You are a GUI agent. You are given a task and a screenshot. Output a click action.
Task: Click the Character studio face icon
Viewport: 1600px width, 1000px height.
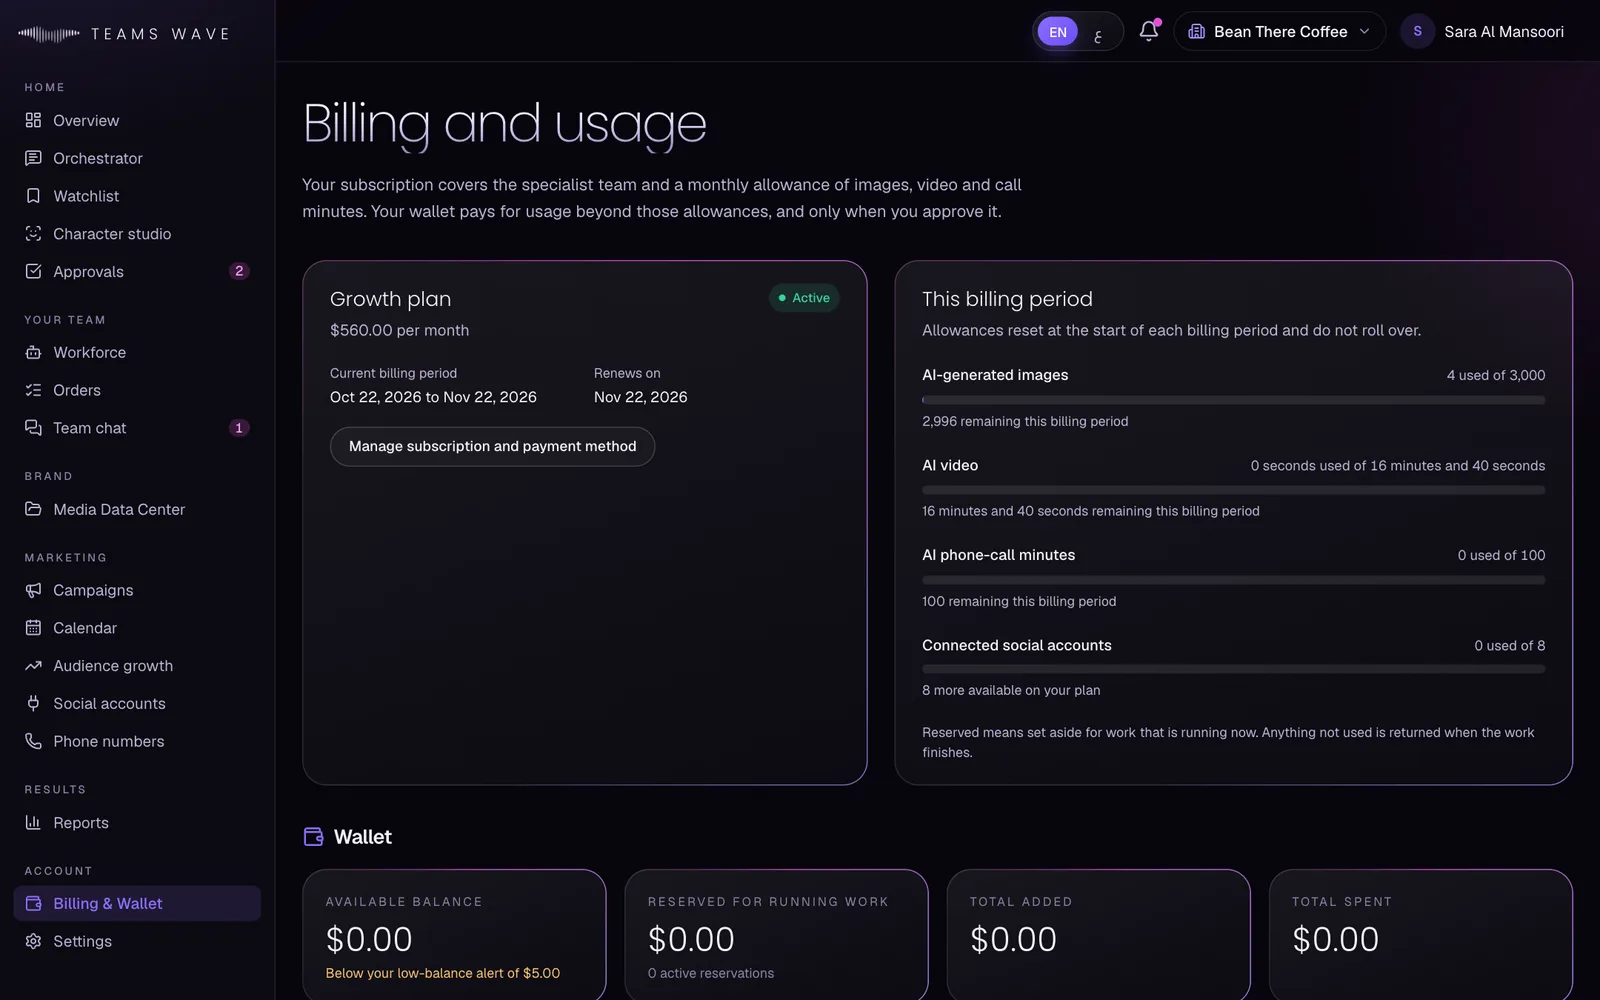point(33,234)
